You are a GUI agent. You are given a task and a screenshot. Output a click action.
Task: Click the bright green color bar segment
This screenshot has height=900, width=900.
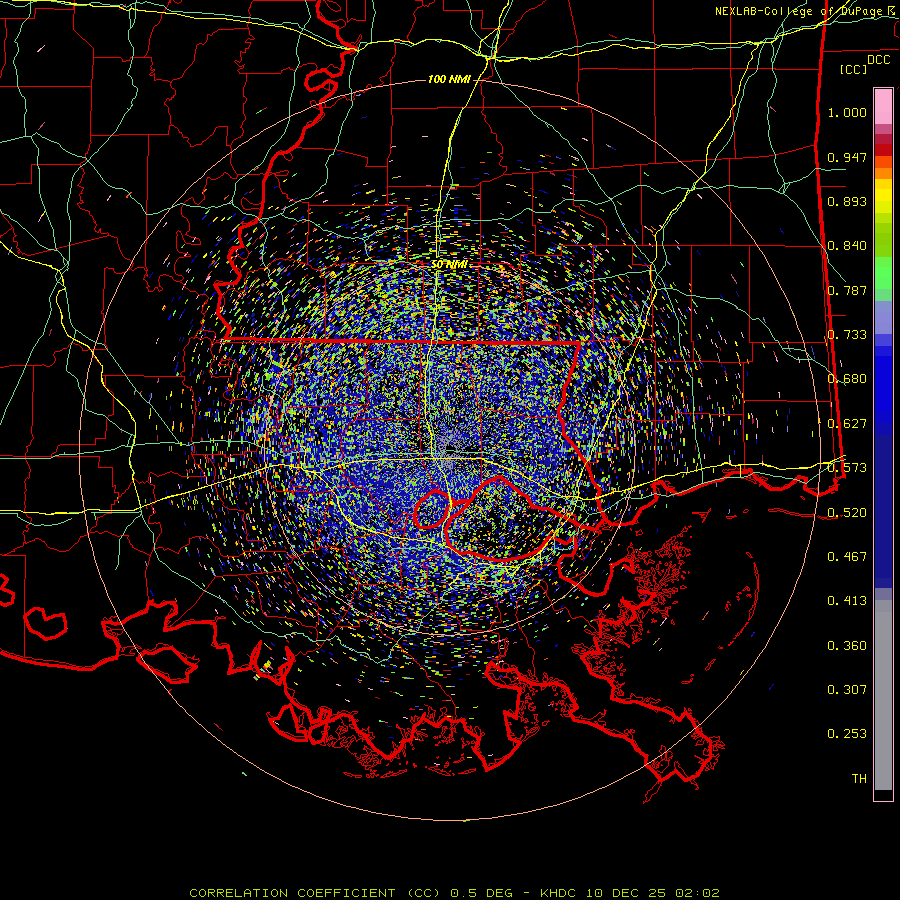point(883,273)
